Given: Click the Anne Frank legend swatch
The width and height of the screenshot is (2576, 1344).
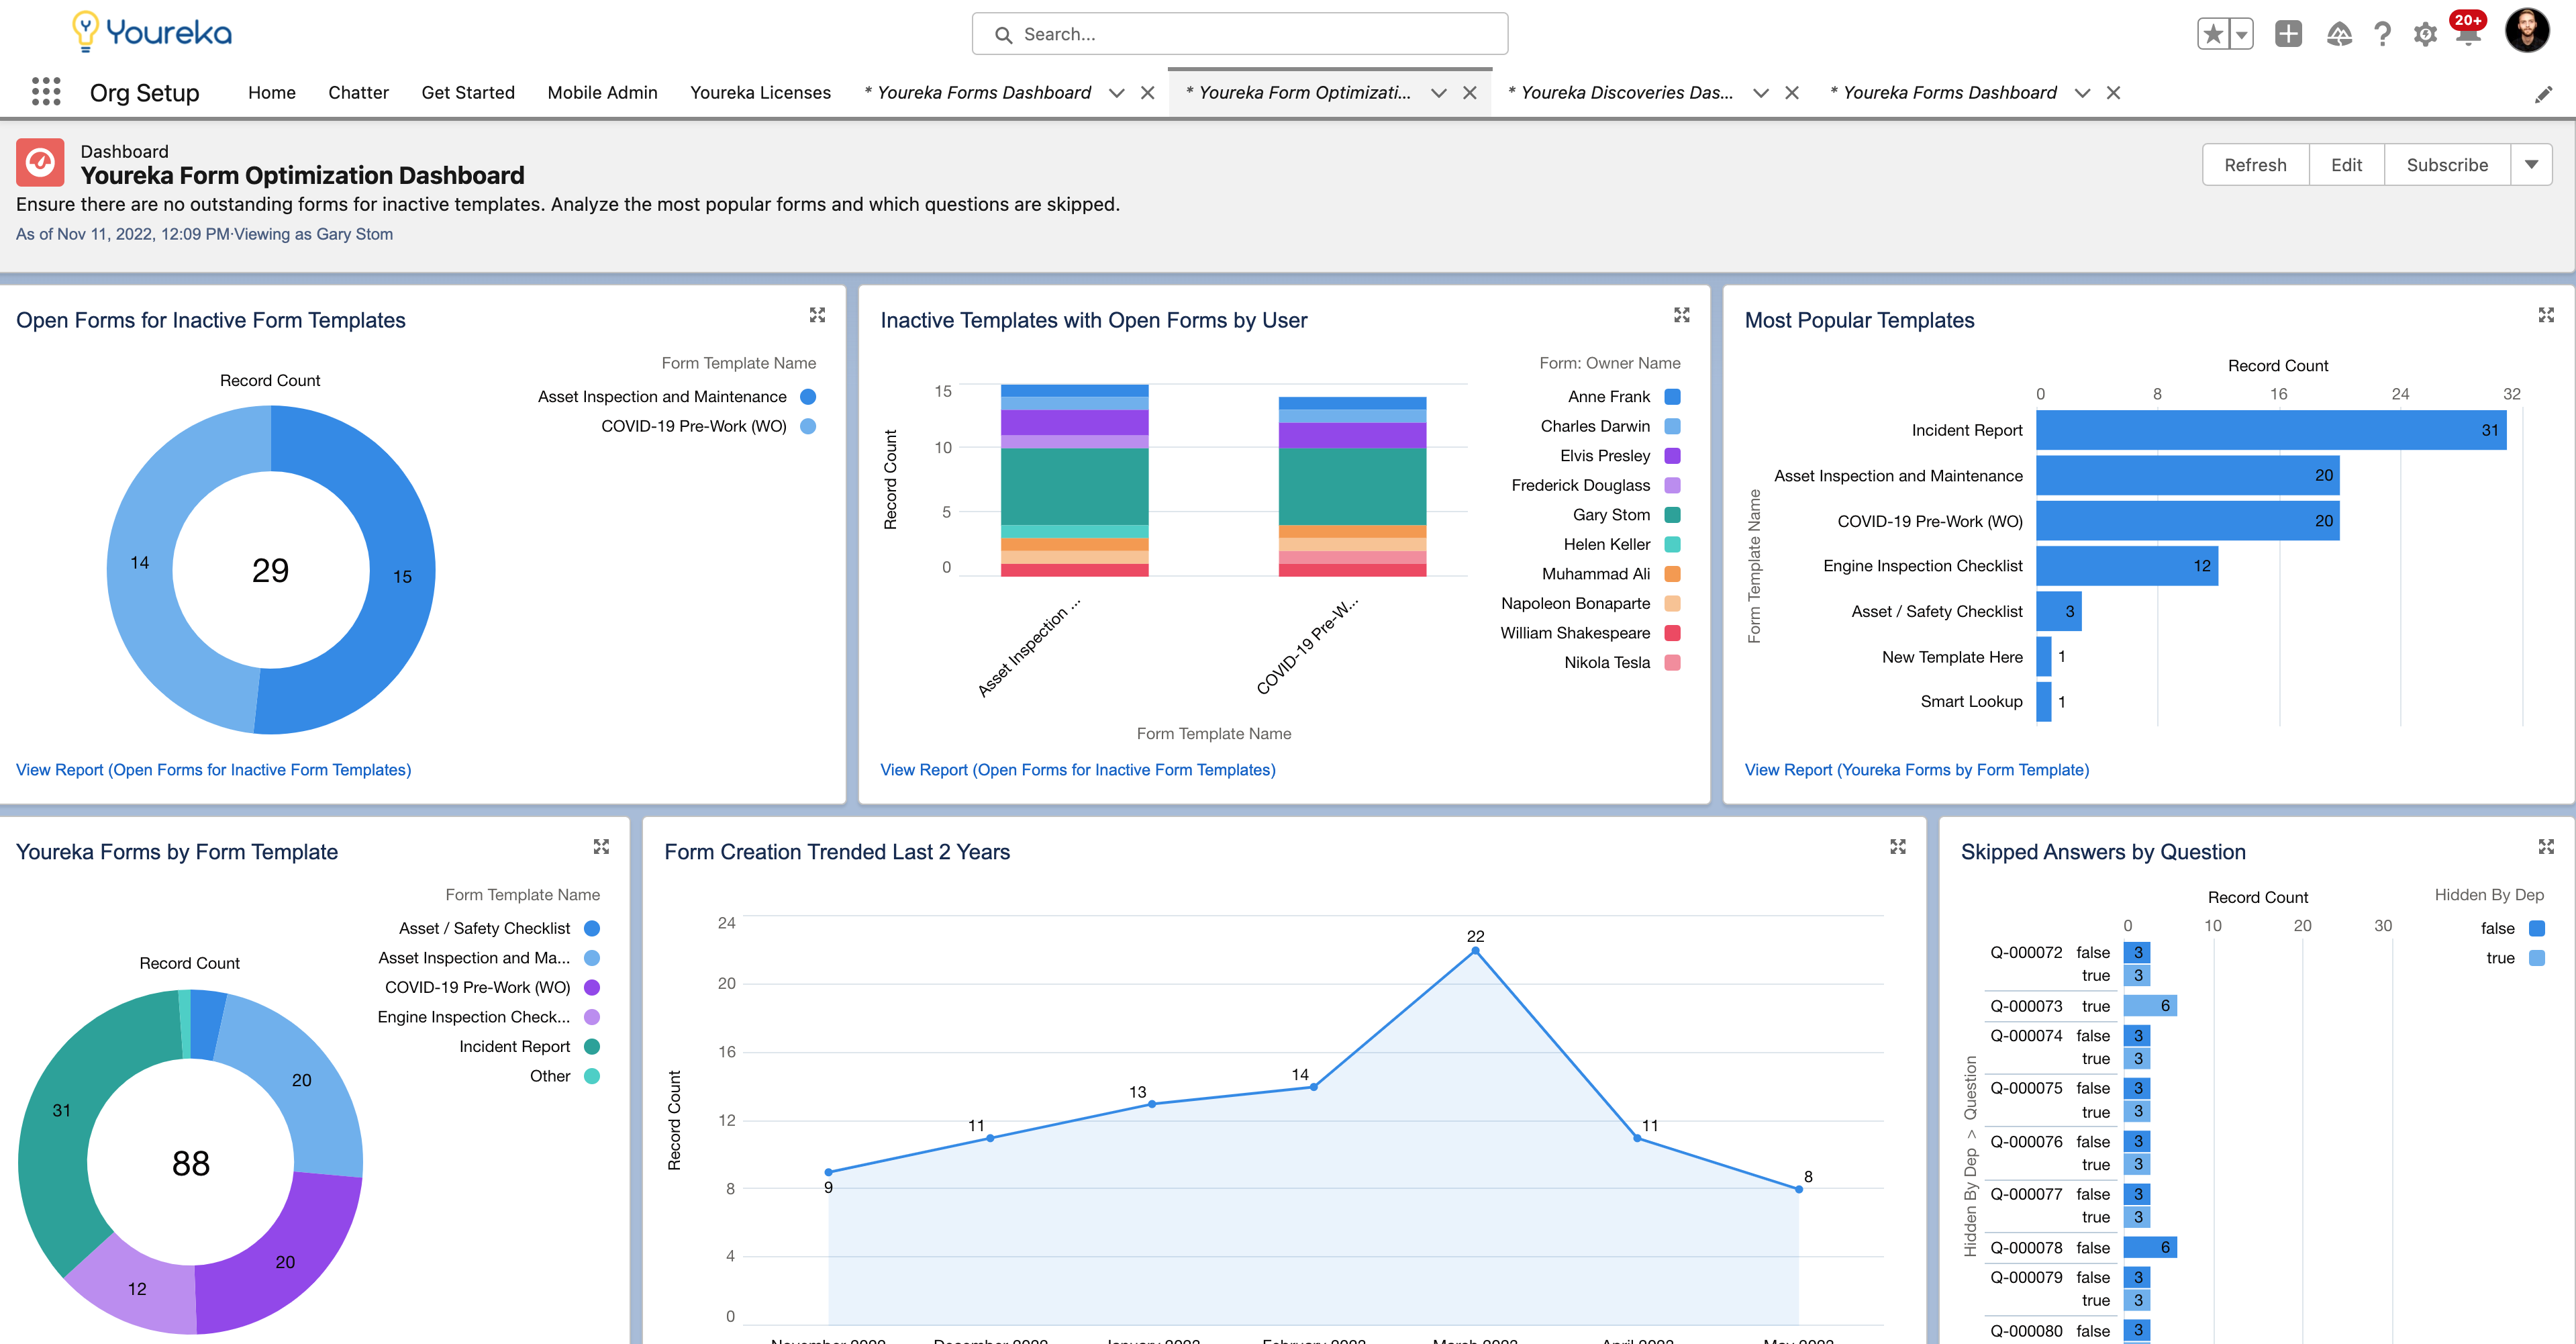Looking at the screenshot, I should pos(1672,397).
